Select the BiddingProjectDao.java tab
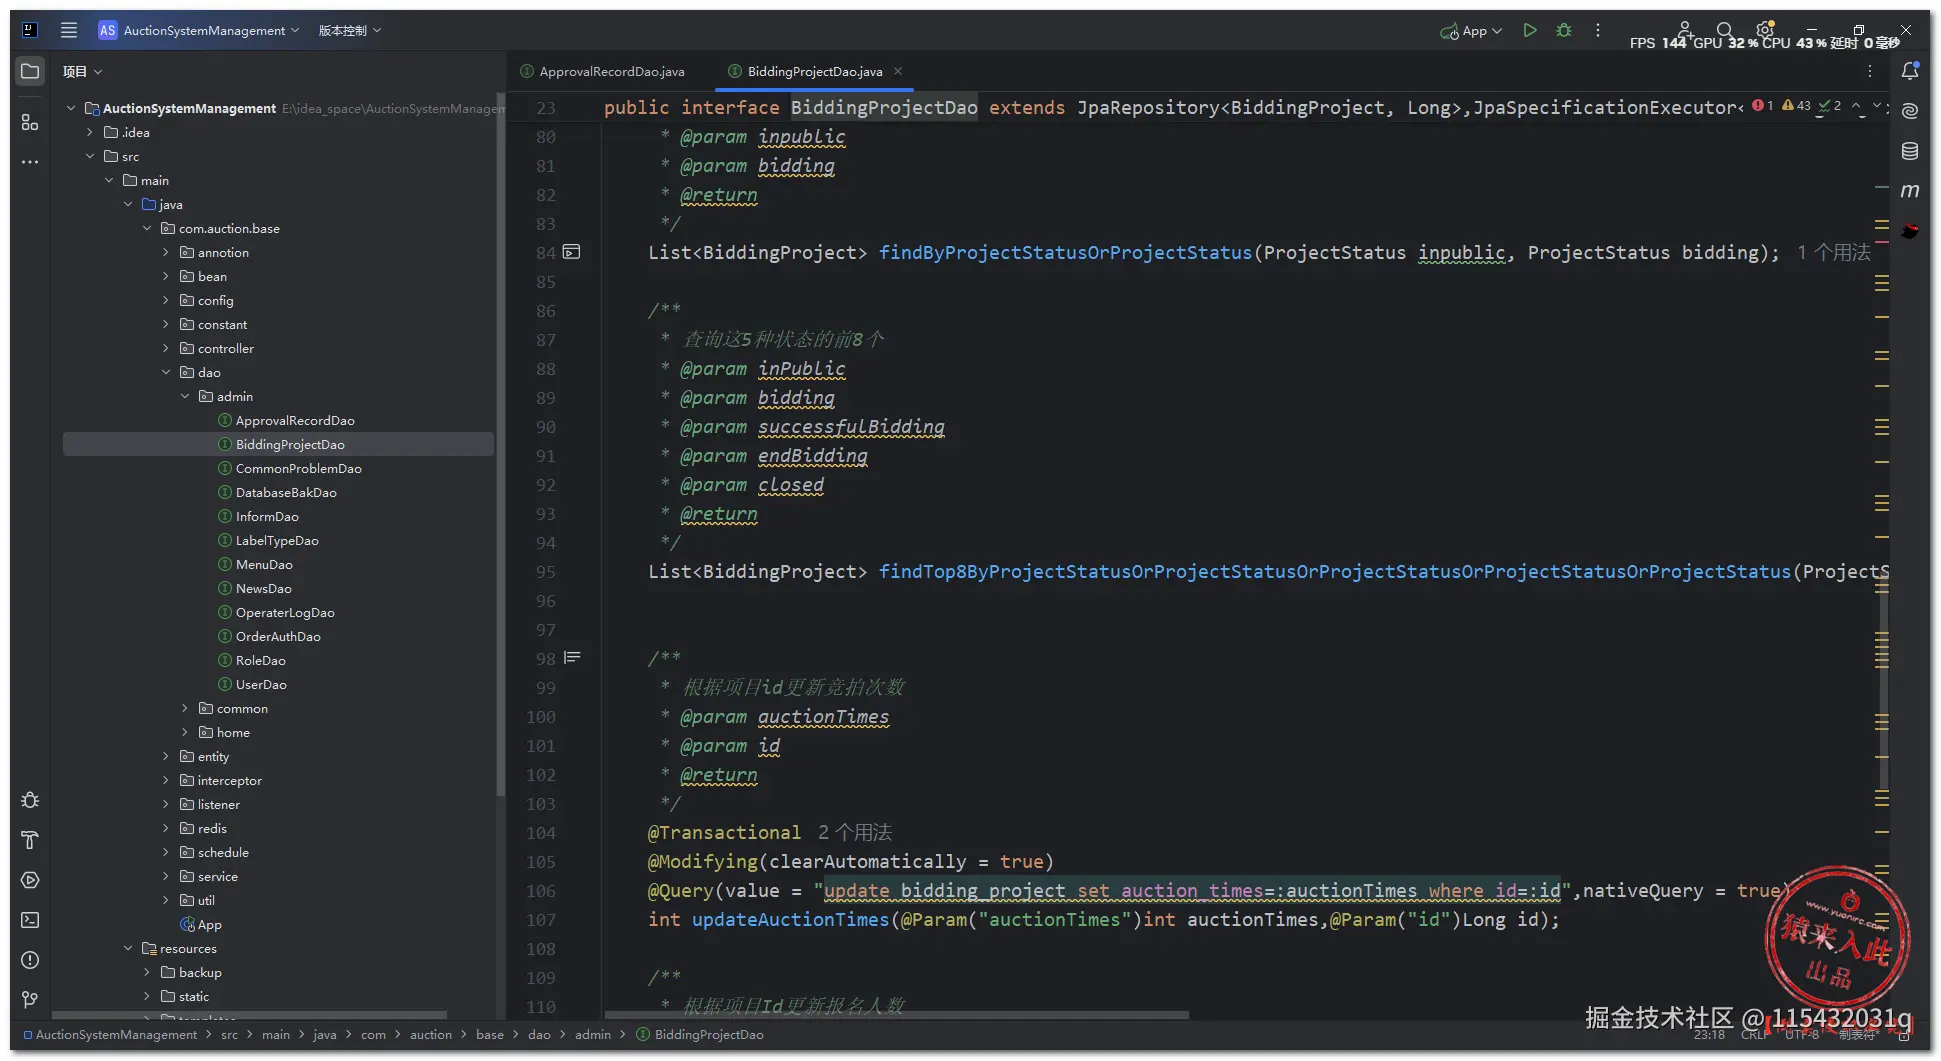This screenshot has width=1941, height=1061. coord(815,71)
